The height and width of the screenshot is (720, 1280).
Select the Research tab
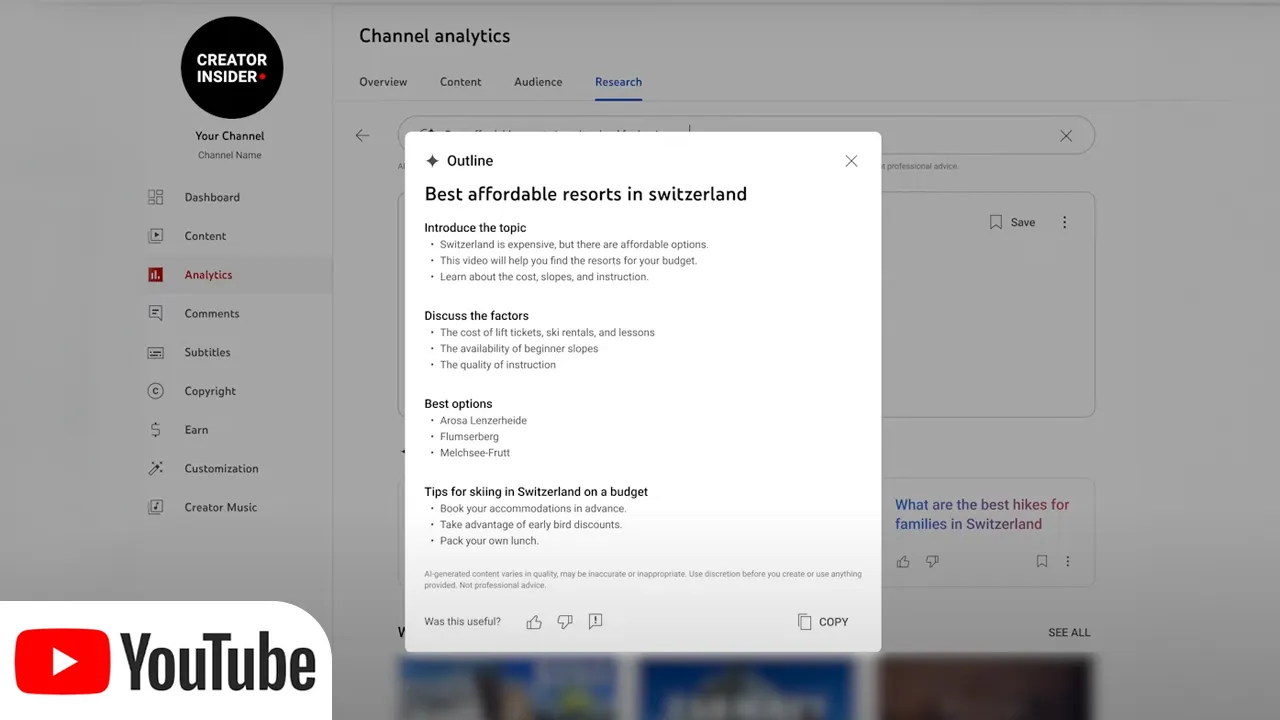pyautogui.click(x=618, y=82)
